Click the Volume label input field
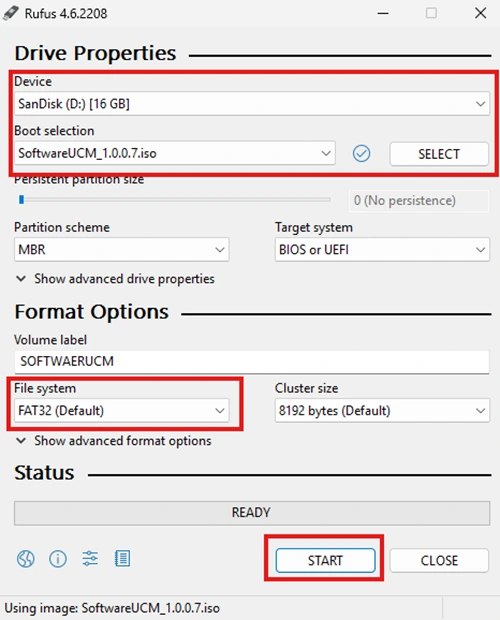Image resolution: width=500 pixels, height=620 pixels. 252,361
